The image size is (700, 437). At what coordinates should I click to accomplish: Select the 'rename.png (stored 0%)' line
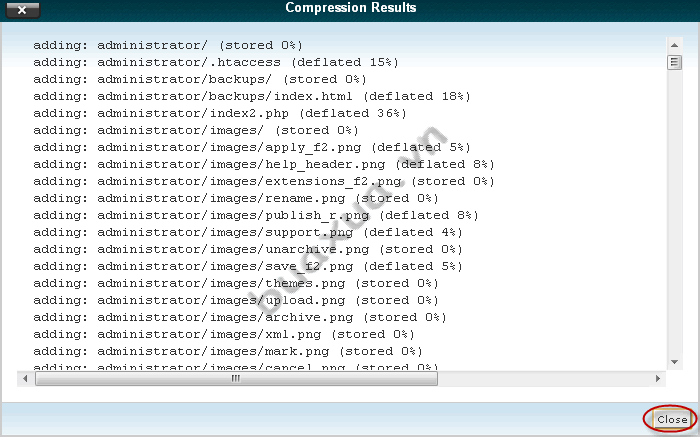[236, 198]
